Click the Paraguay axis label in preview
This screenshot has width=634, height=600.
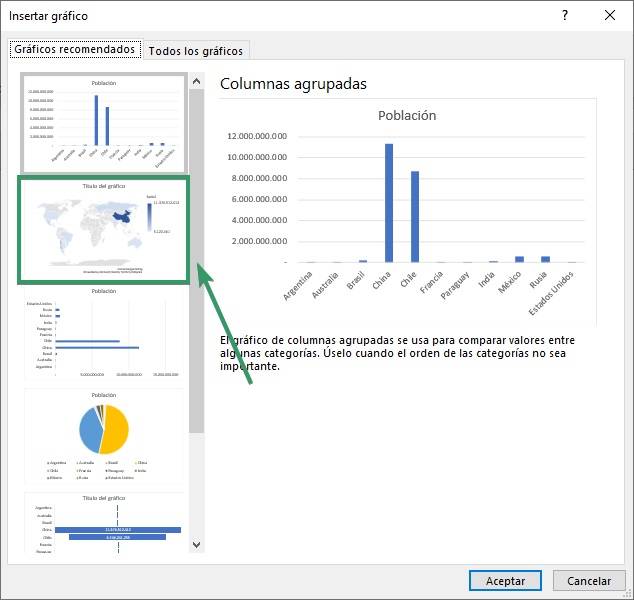click(455, 285)
